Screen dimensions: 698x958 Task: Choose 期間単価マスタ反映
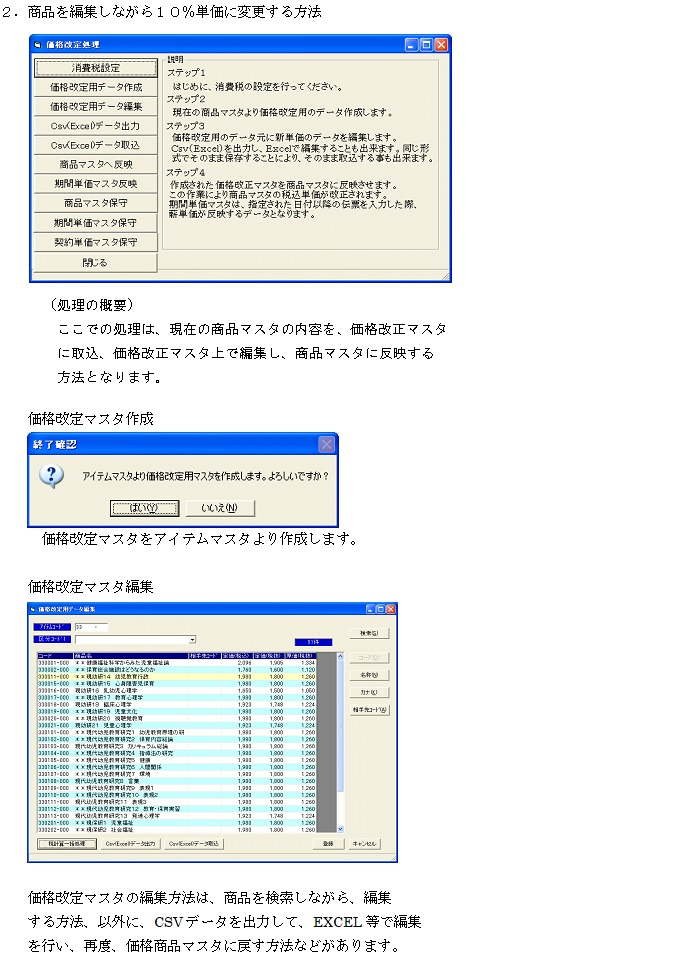[96, 184]
